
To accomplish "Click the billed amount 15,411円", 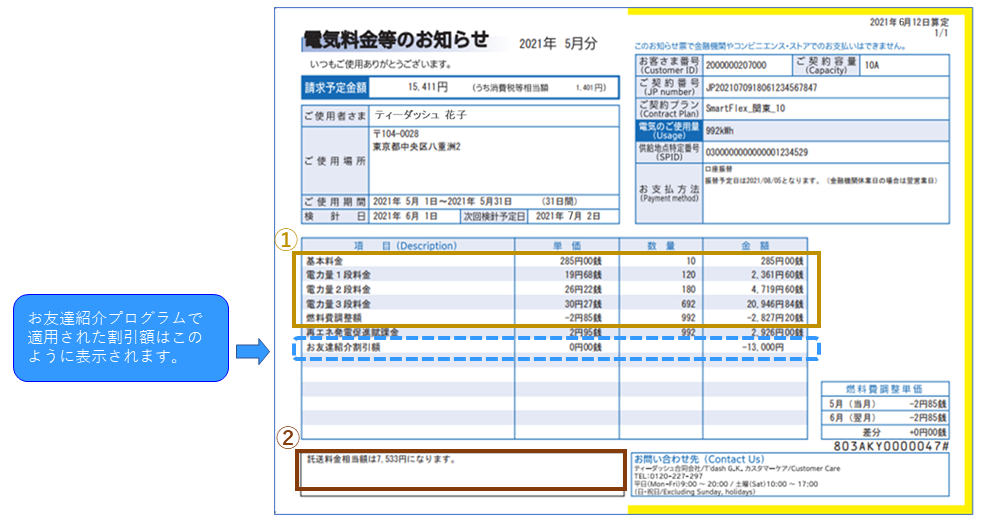I will [x=427, y=88].
